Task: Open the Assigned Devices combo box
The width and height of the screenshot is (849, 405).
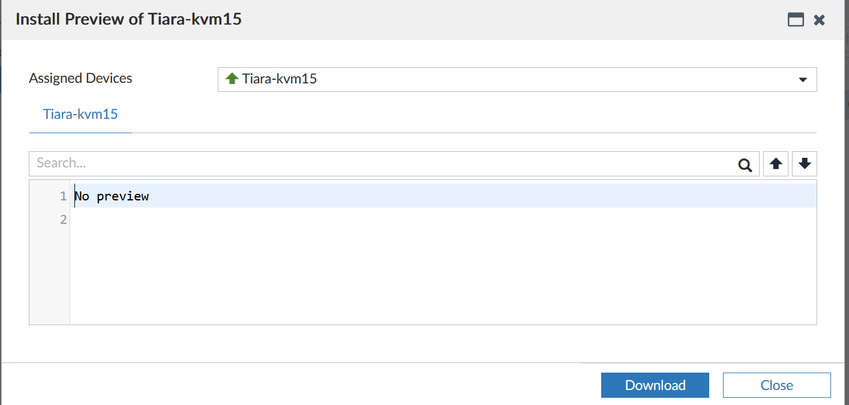Action: 516,79
